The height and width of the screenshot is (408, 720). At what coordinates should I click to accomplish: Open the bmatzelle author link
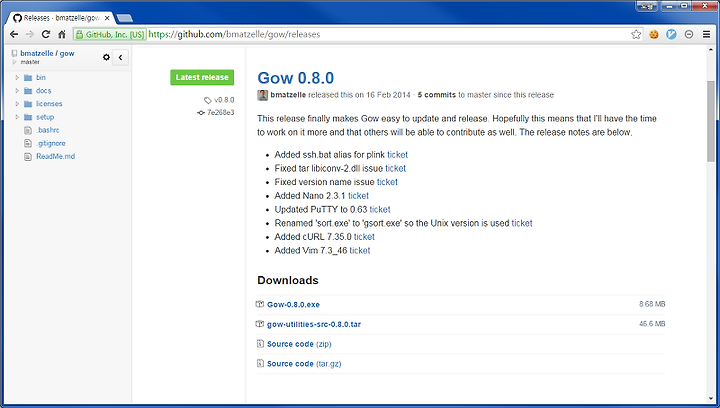click(x=288, y=95)
